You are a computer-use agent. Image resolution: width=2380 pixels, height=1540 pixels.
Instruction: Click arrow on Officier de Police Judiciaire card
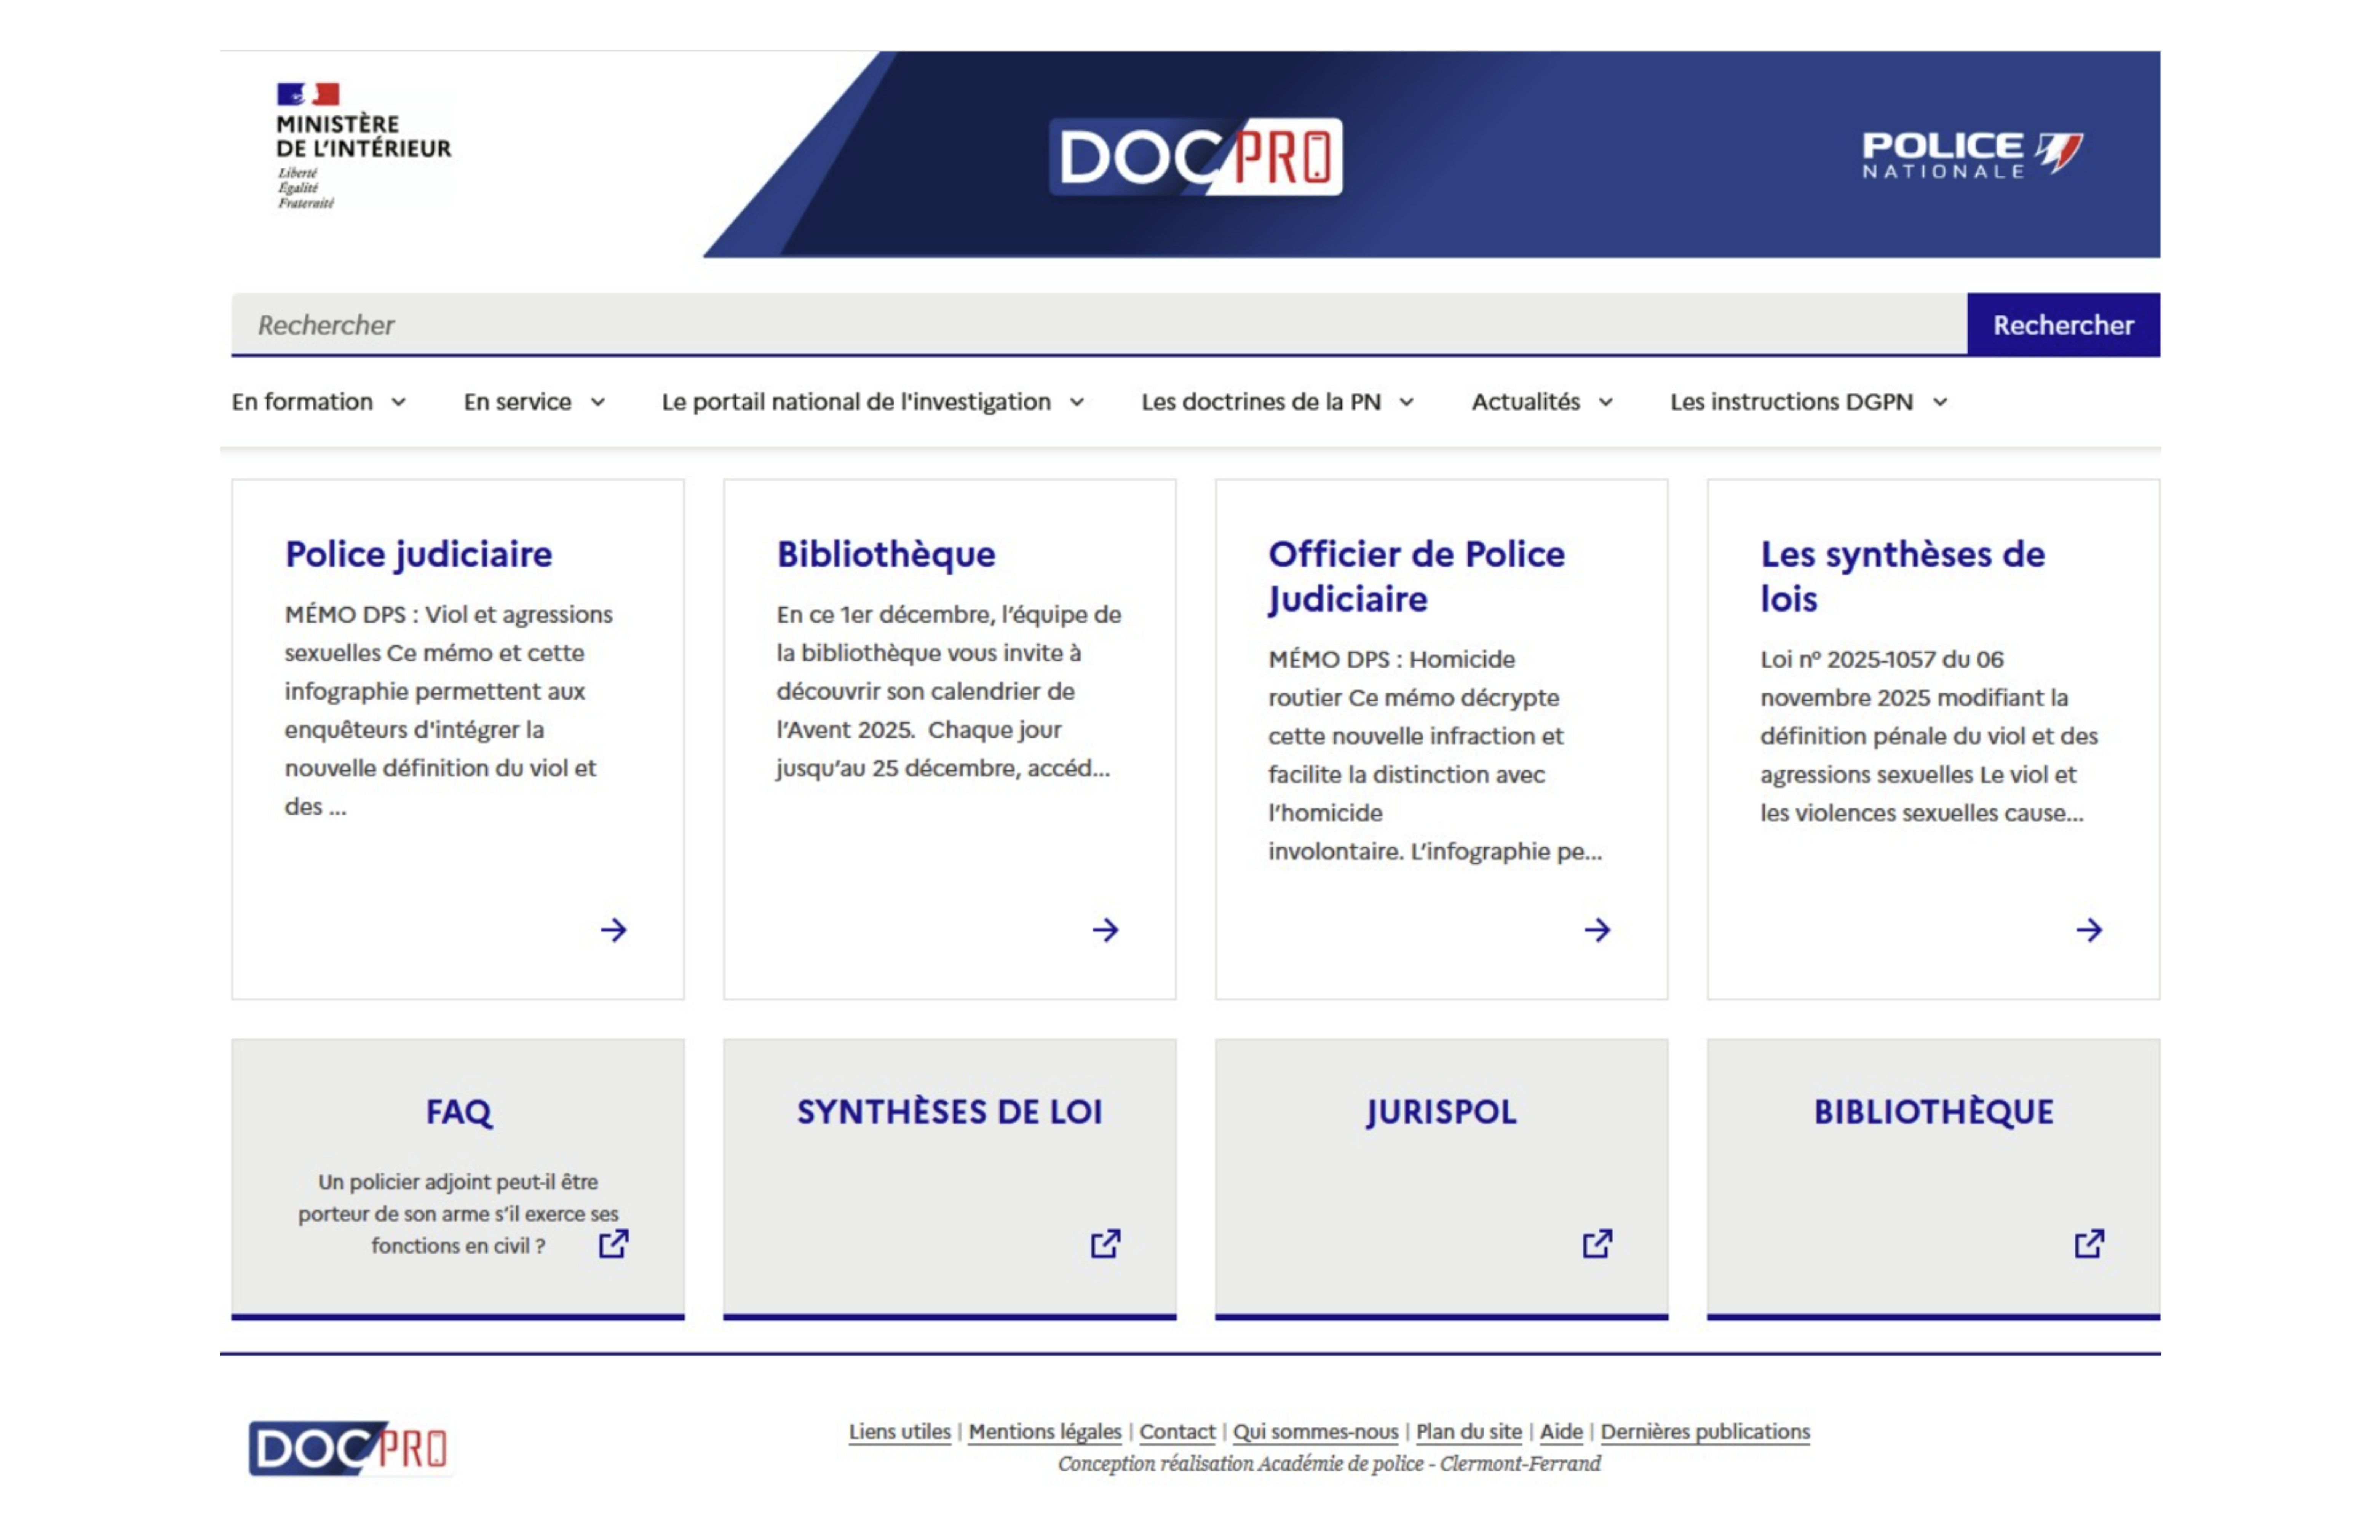pos(1597,930)
